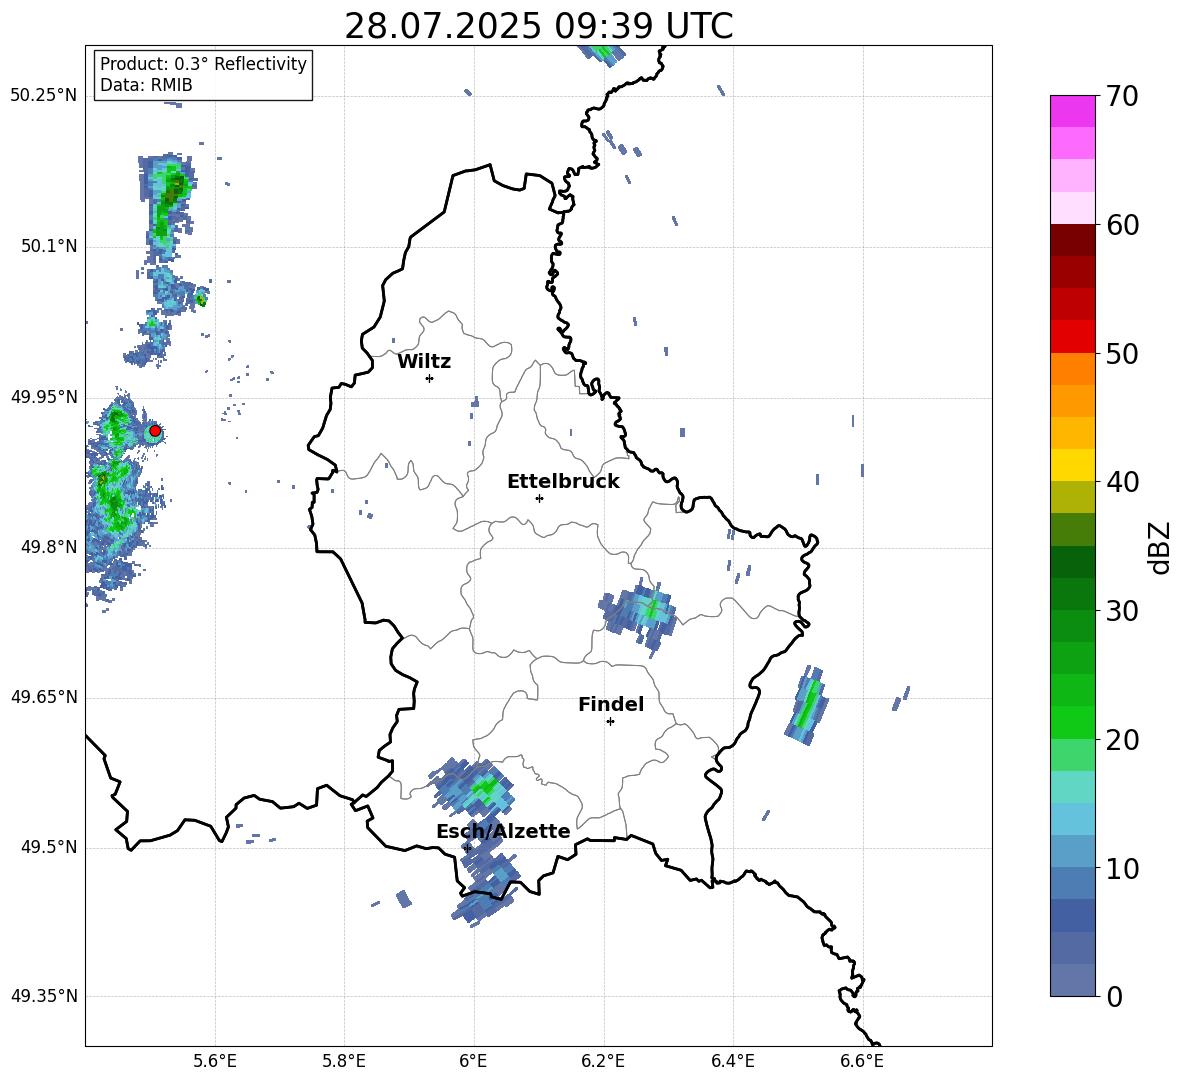This screenshot has width=1184, height=1081.
Task: Click the Esch/Alzette station cross marker
Action: (467, 848)
